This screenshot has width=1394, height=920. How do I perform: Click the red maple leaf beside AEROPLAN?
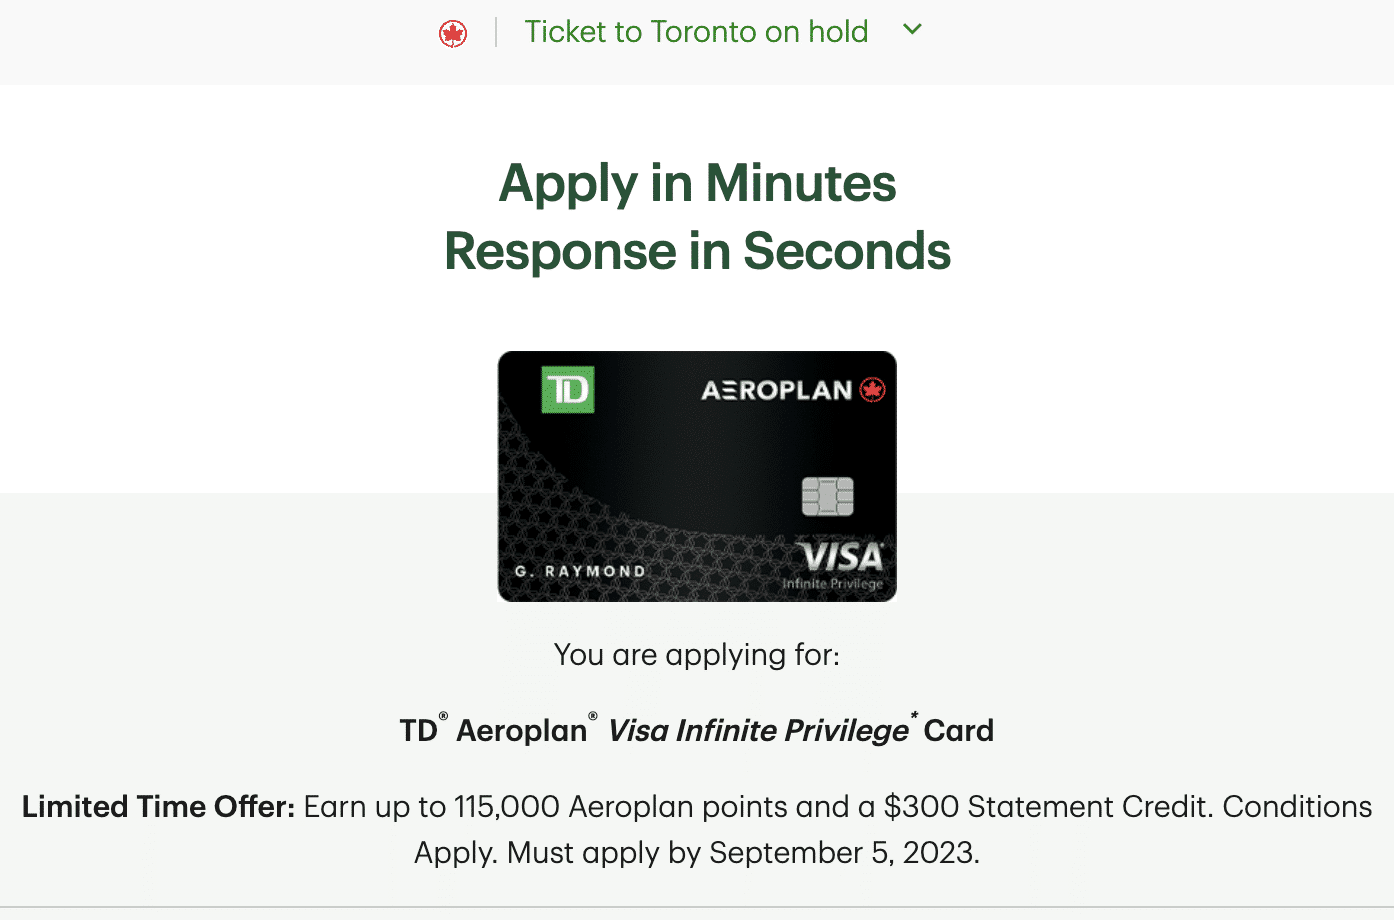pos(873,390)
